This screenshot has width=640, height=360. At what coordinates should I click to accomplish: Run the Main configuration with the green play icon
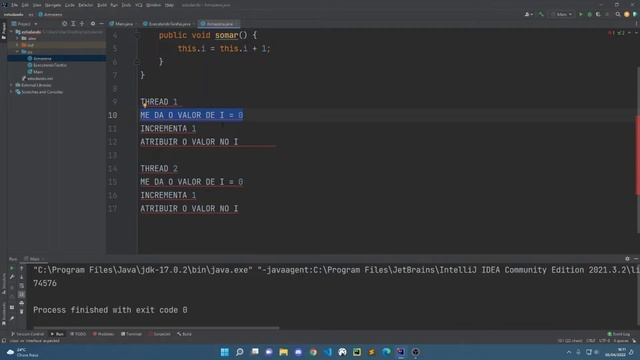pos(581,14)
